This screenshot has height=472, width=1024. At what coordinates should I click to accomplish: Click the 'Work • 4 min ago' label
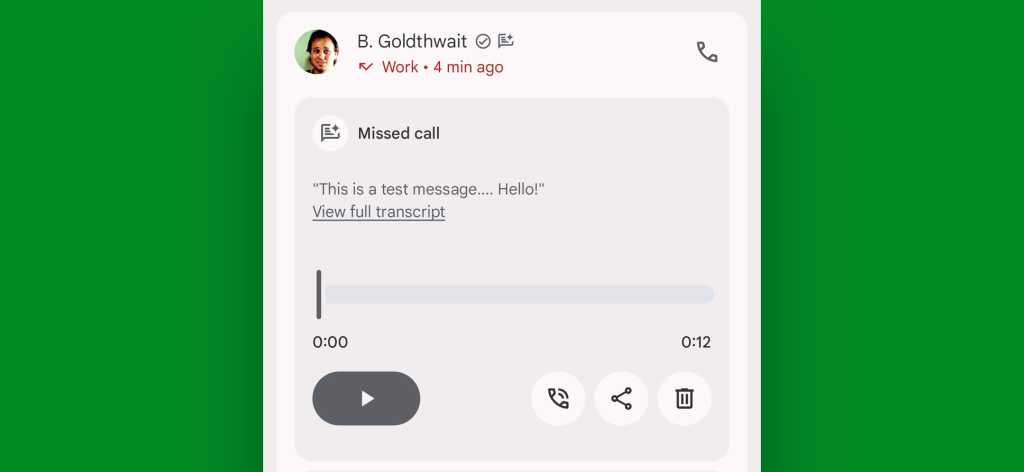(443, 67)
